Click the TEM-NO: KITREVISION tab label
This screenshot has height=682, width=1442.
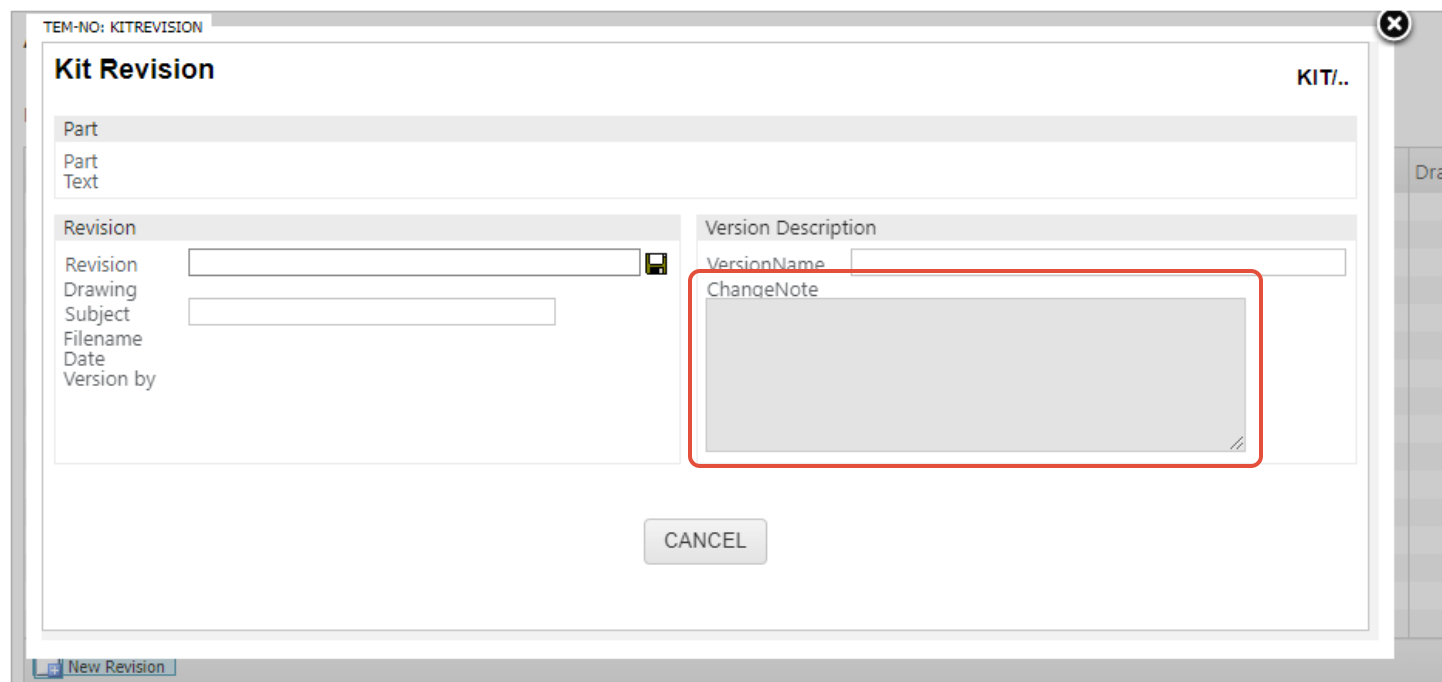(123, 27)
